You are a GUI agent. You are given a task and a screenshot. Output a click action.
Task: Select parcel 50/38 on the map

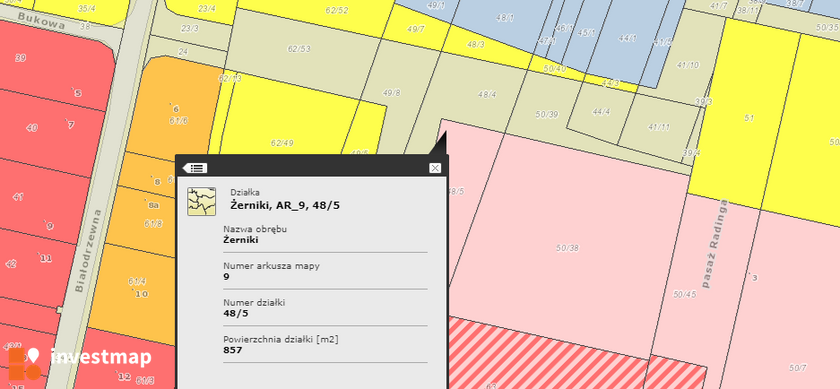pyautogui.click(x=567, y=248)
